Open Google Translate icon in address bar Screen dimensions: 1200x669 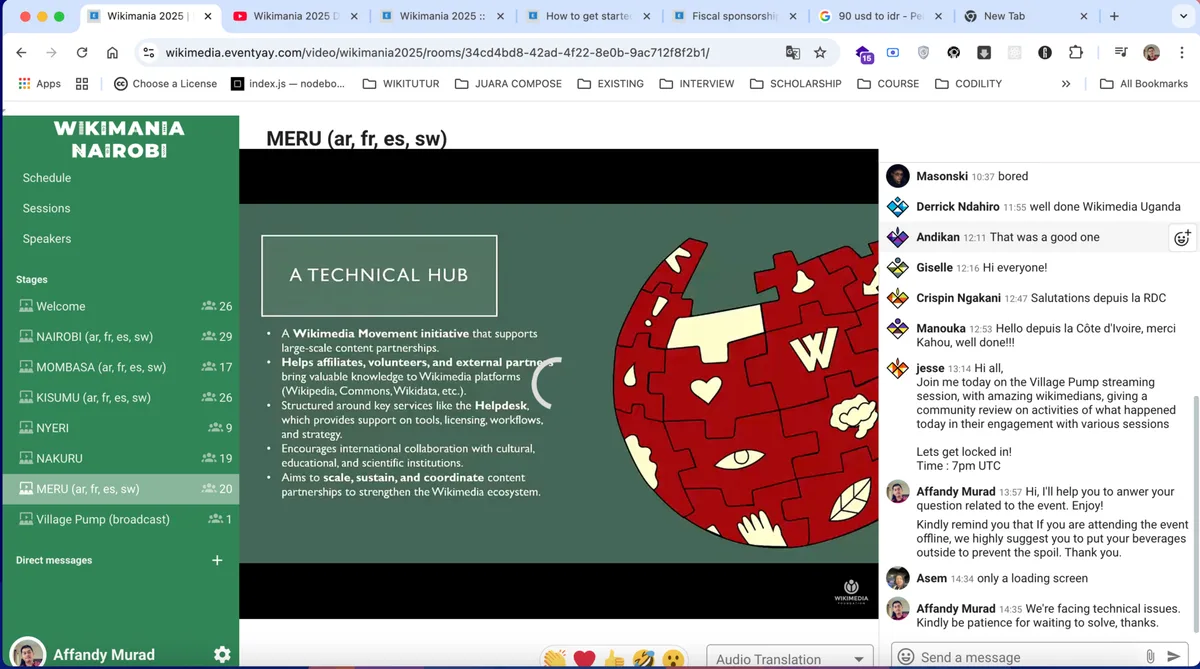point(793,53)
